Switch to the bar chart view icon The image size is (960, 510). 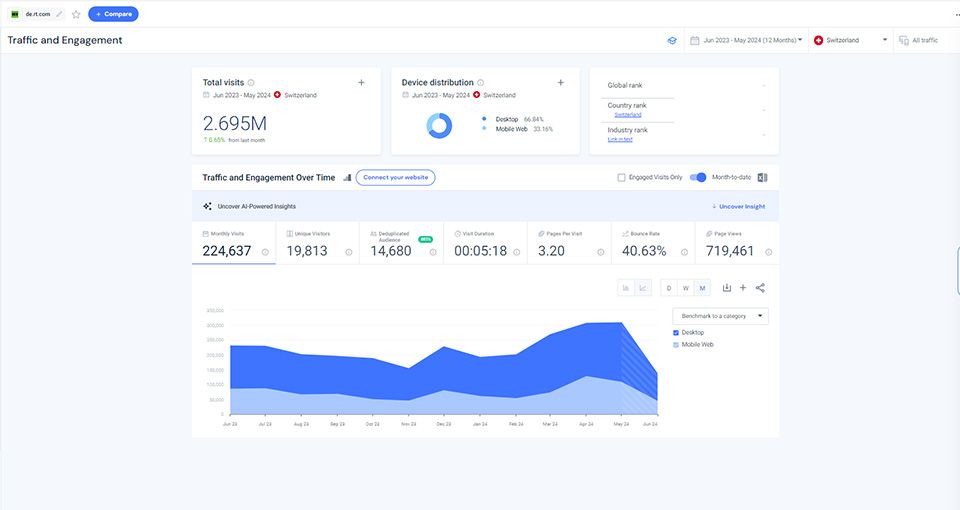click(x=626, y=288)
